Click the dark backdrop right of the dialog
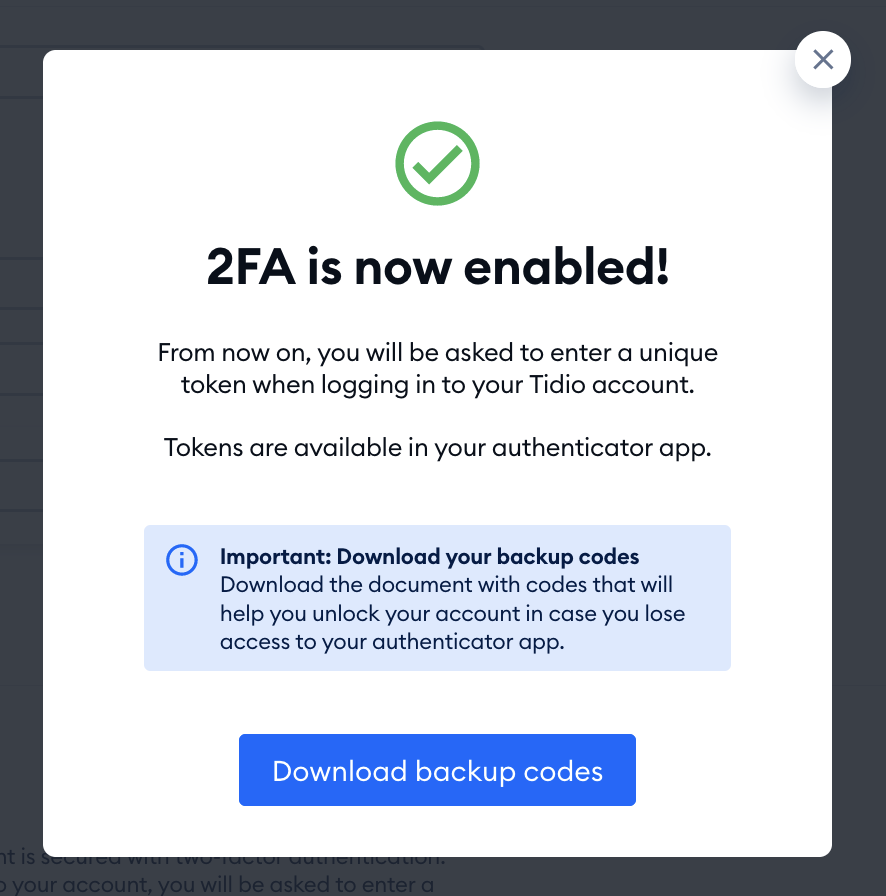 (859, 457)
